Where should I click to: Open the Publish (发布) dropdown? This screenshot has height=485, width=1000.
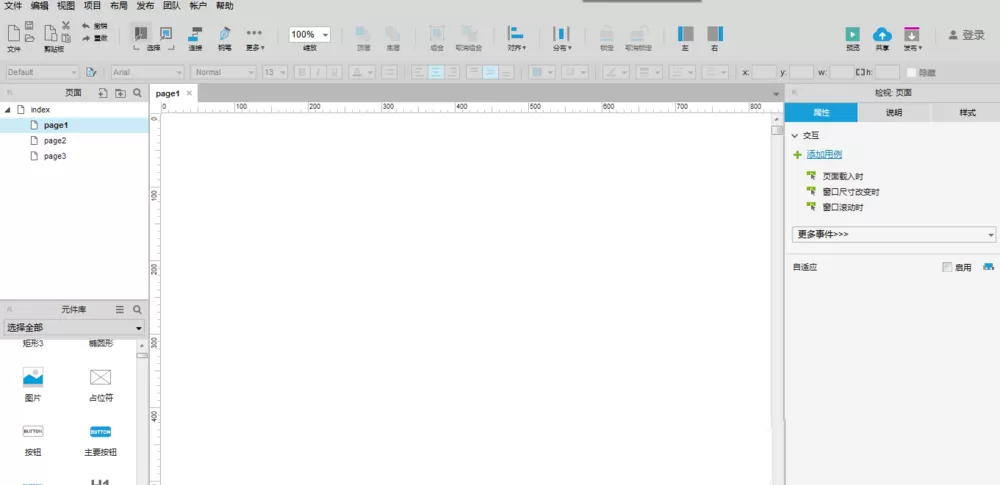click(912, 38)
